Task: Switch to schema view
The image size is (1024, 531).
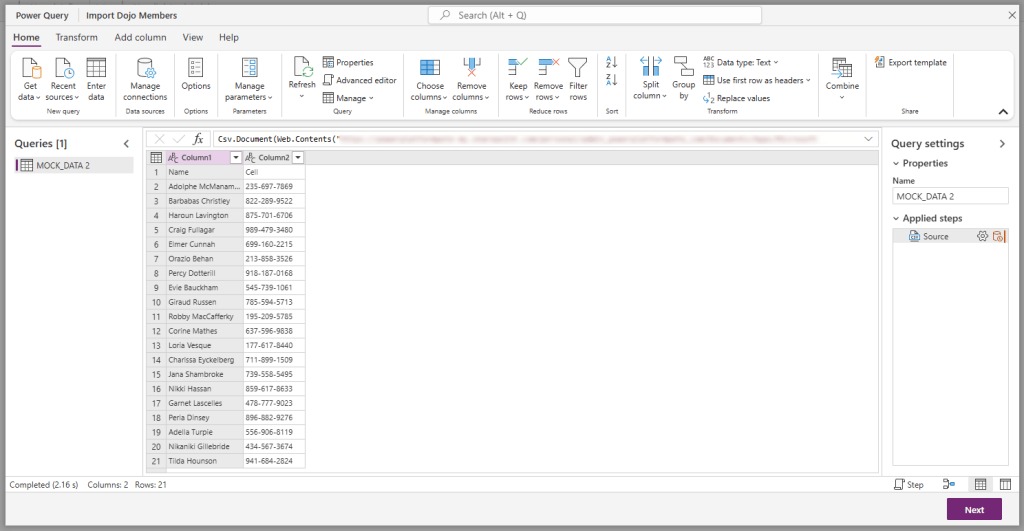Action: [x=1005, y=484]
